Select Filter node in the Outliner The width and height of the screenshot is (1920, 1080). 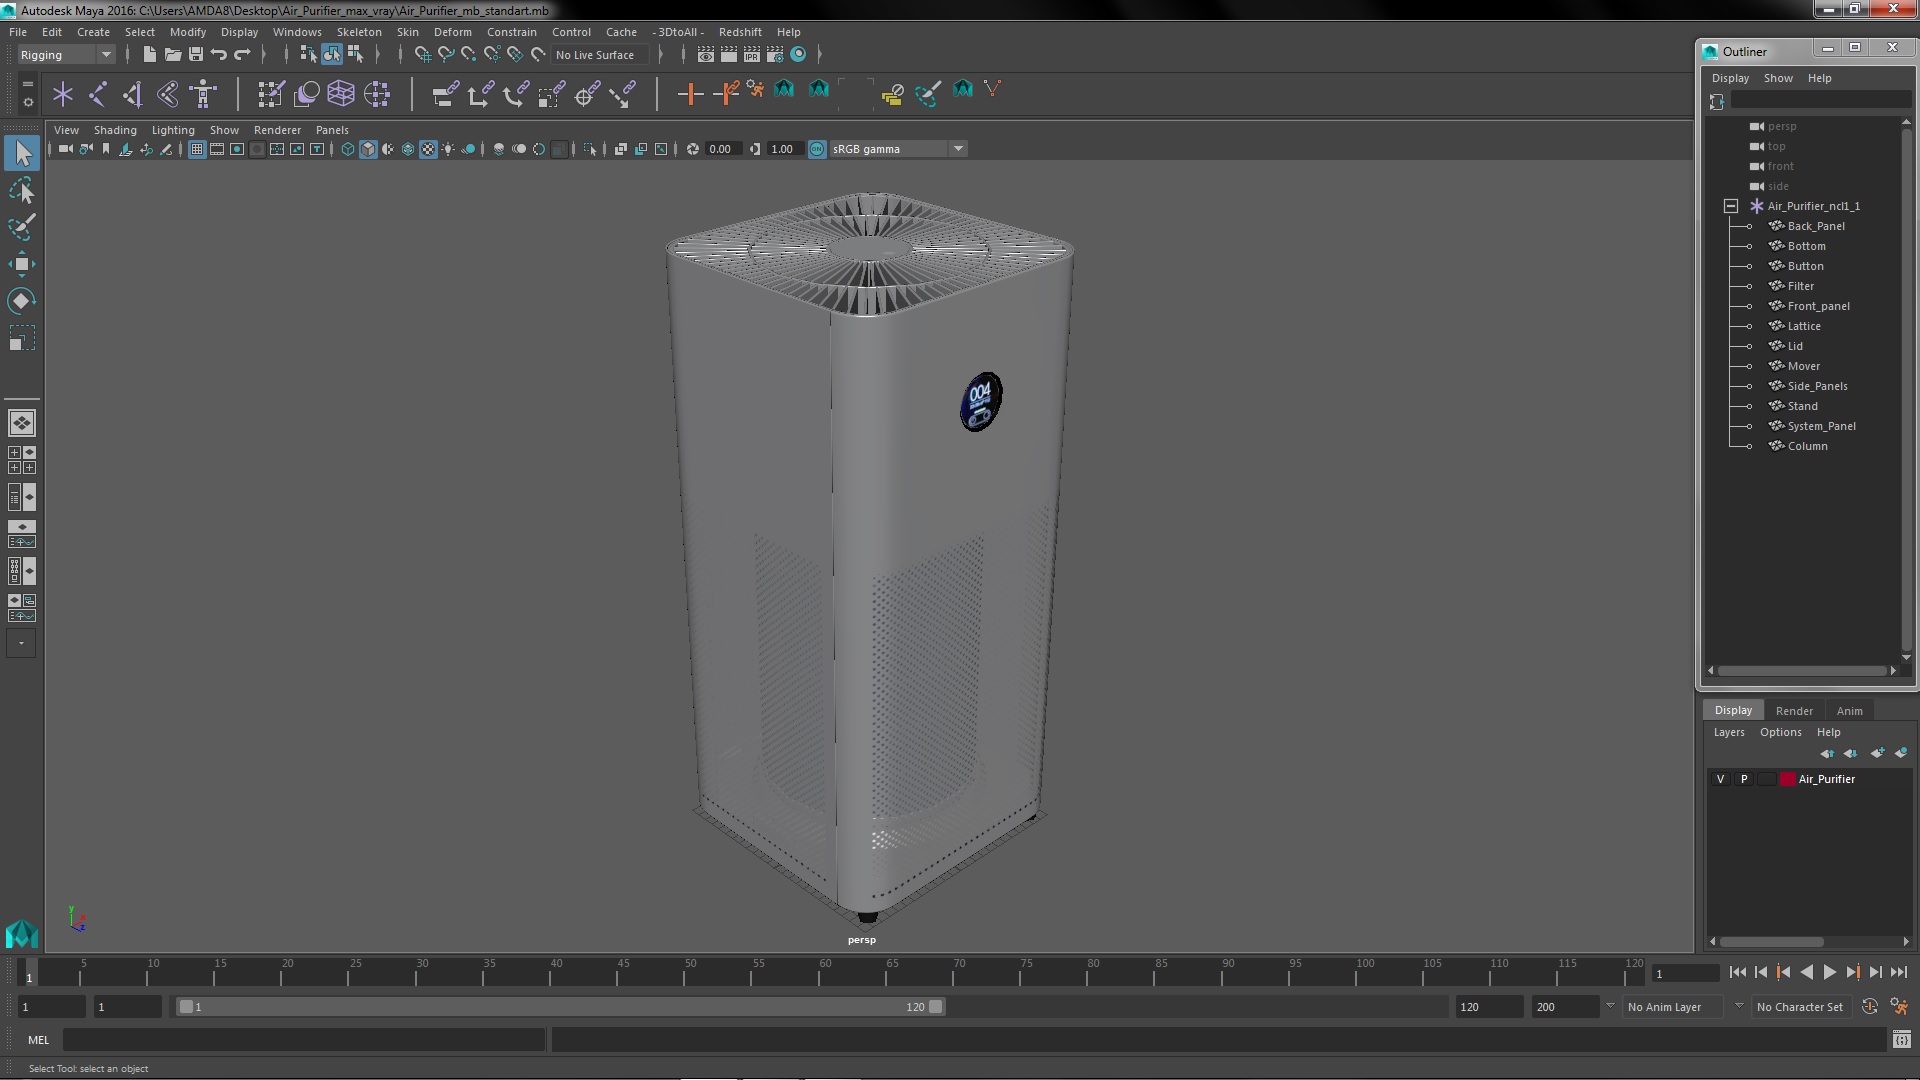(1800, 286)
